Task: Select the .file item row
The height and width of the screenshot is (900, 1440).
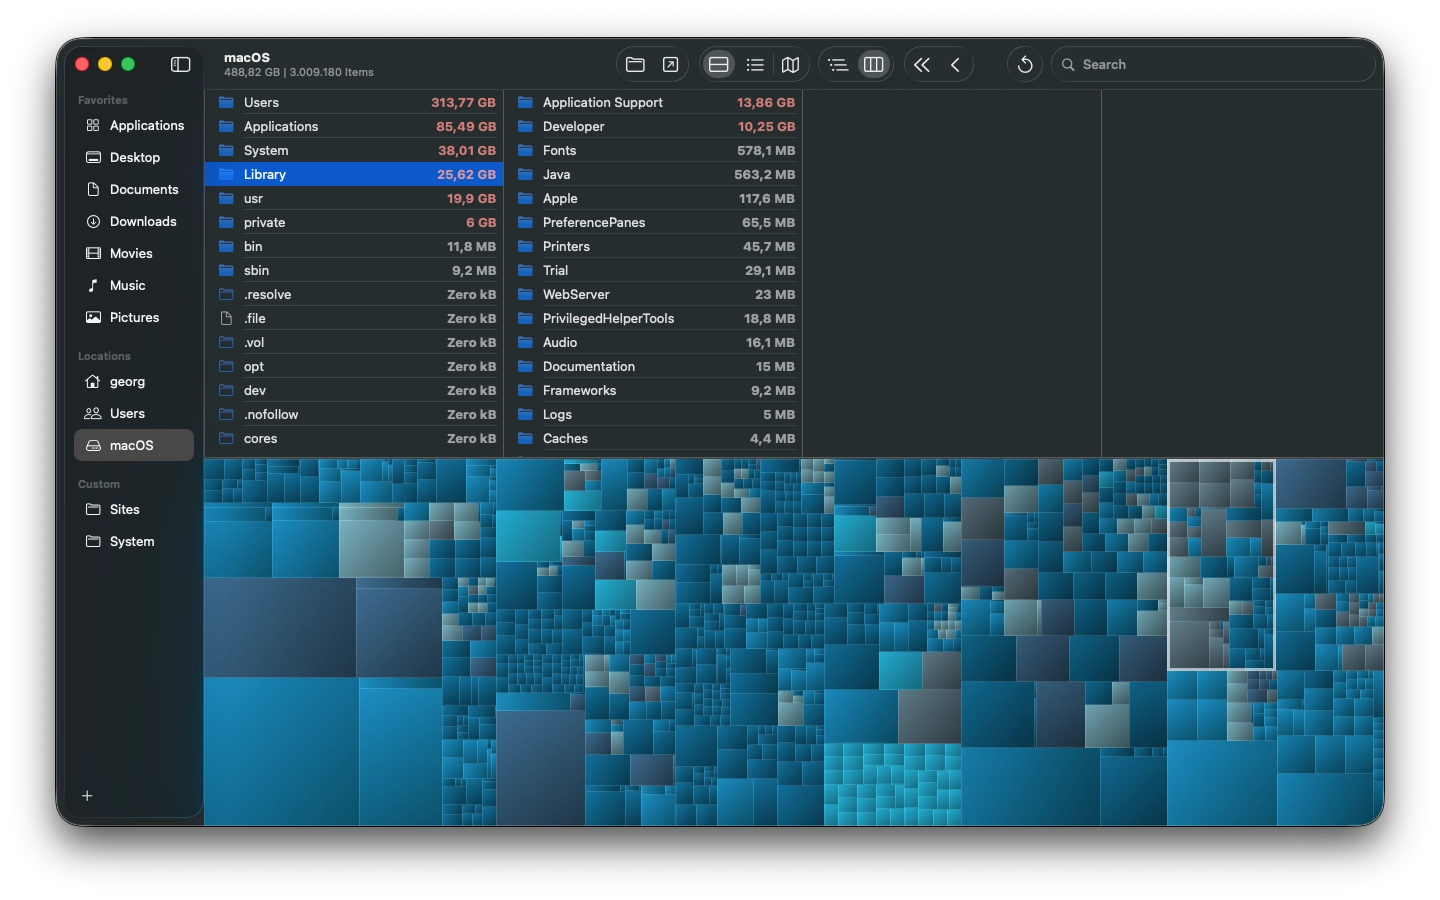Action: [x=354, y=318]
